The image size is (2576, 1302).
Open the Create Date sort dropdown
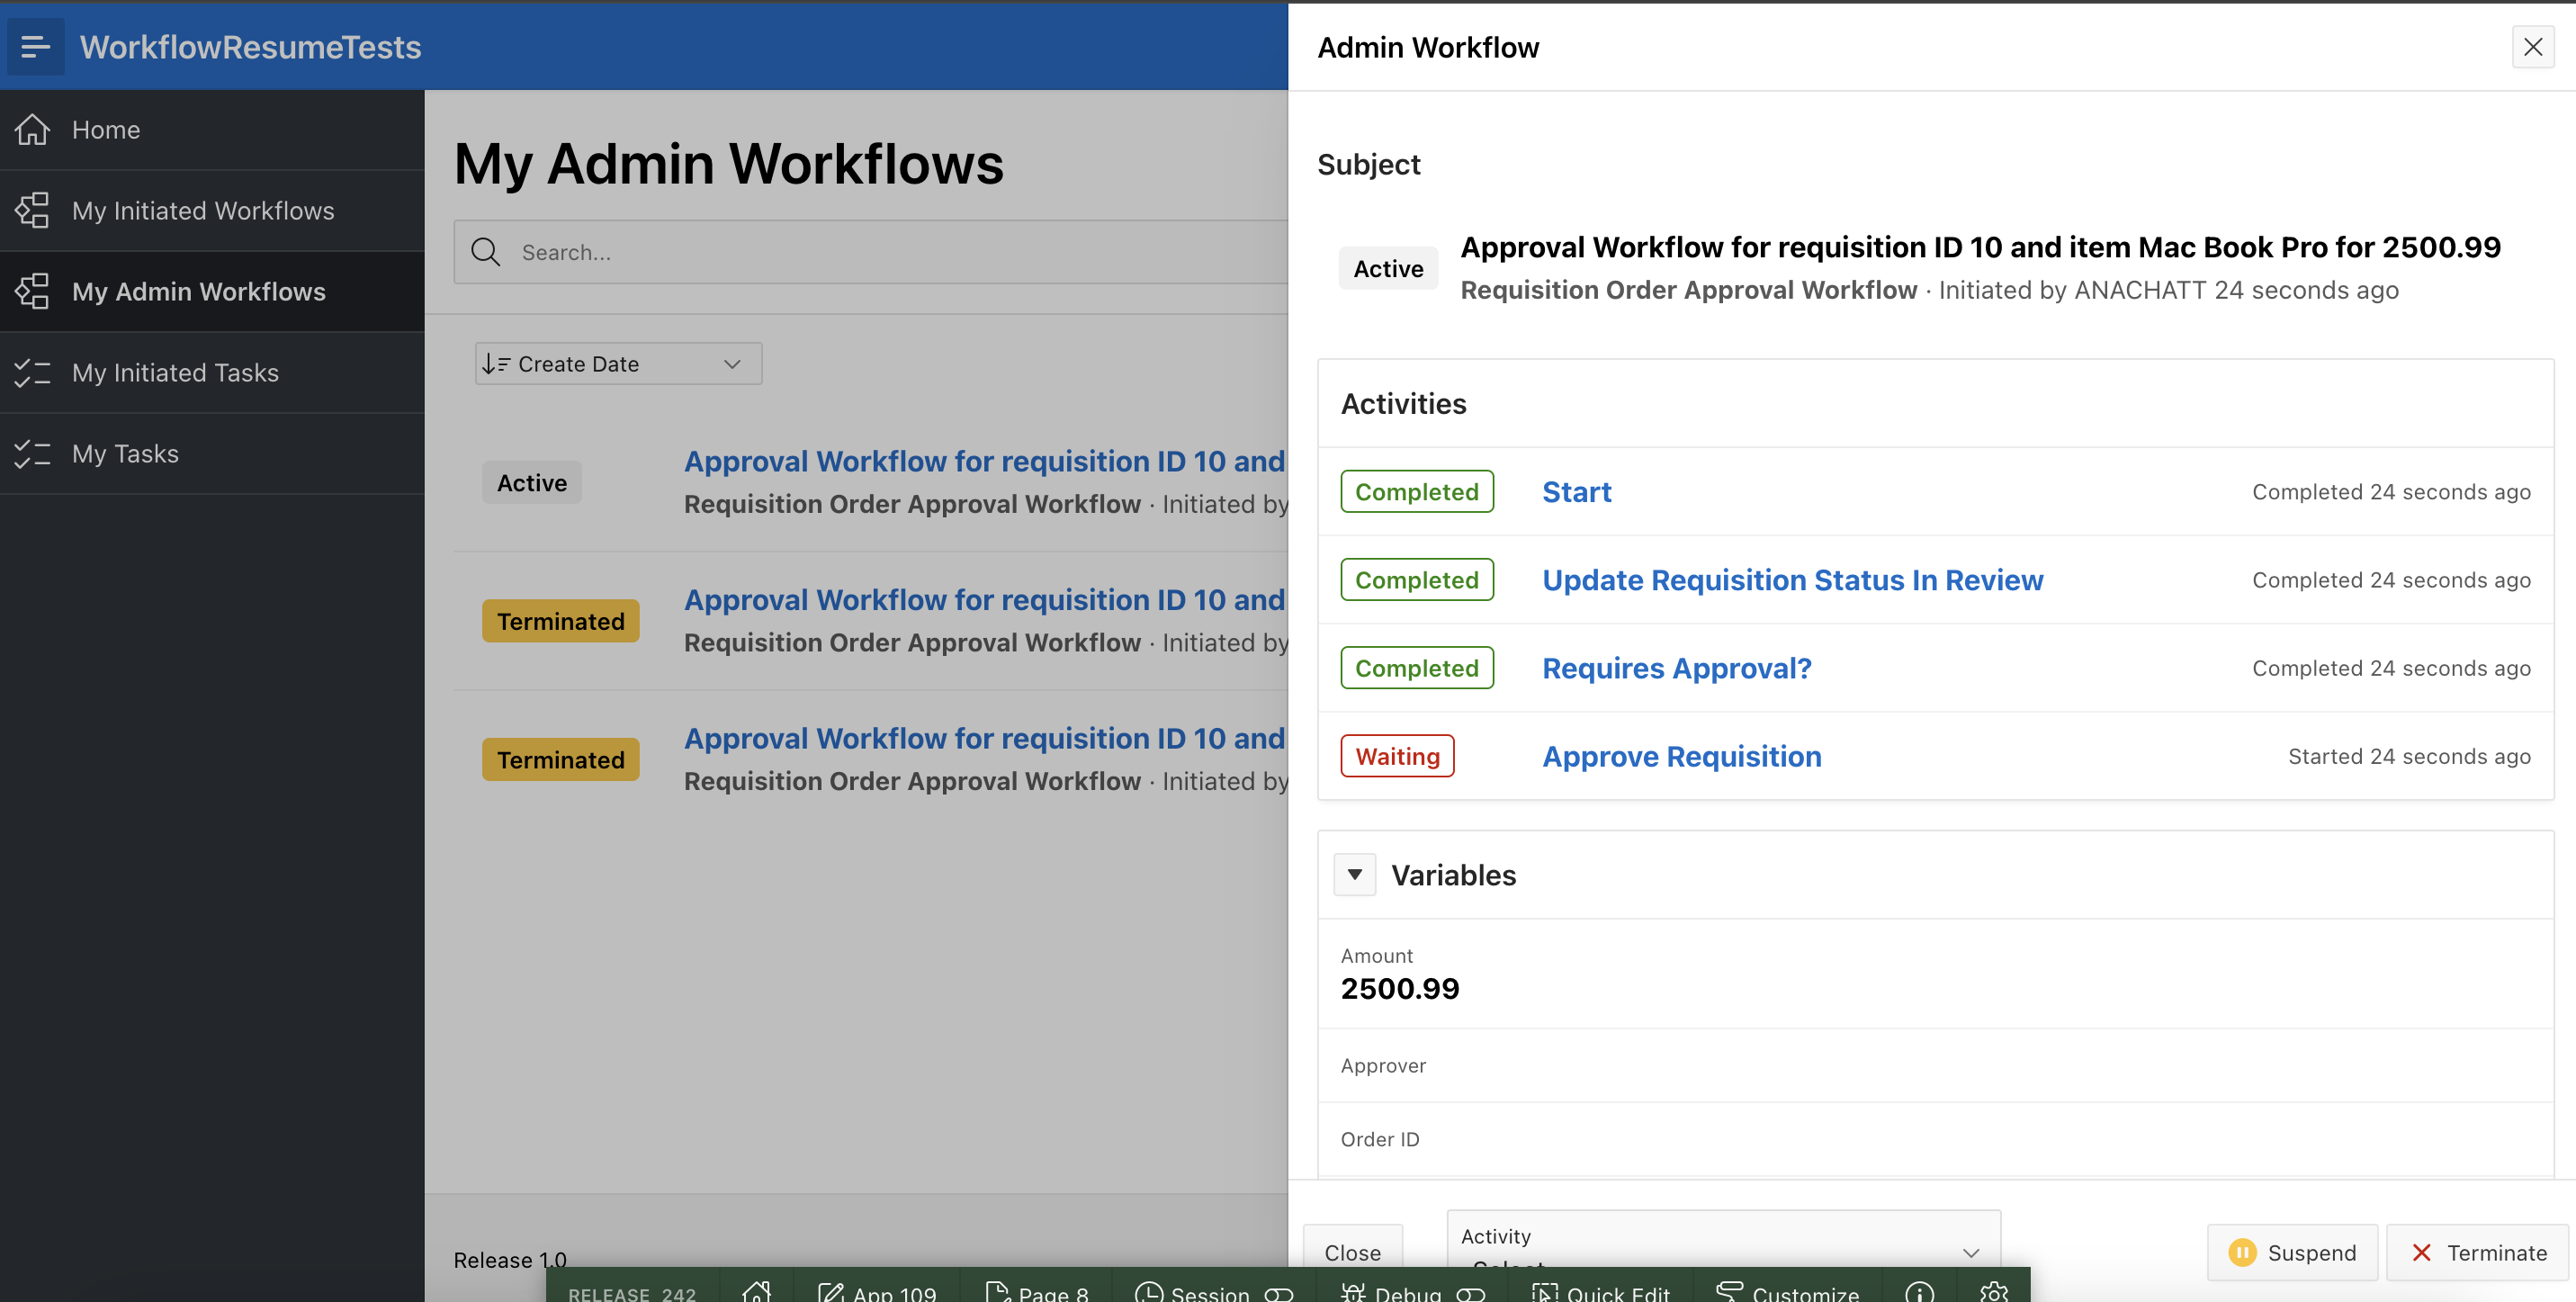(x=618, y=364)
